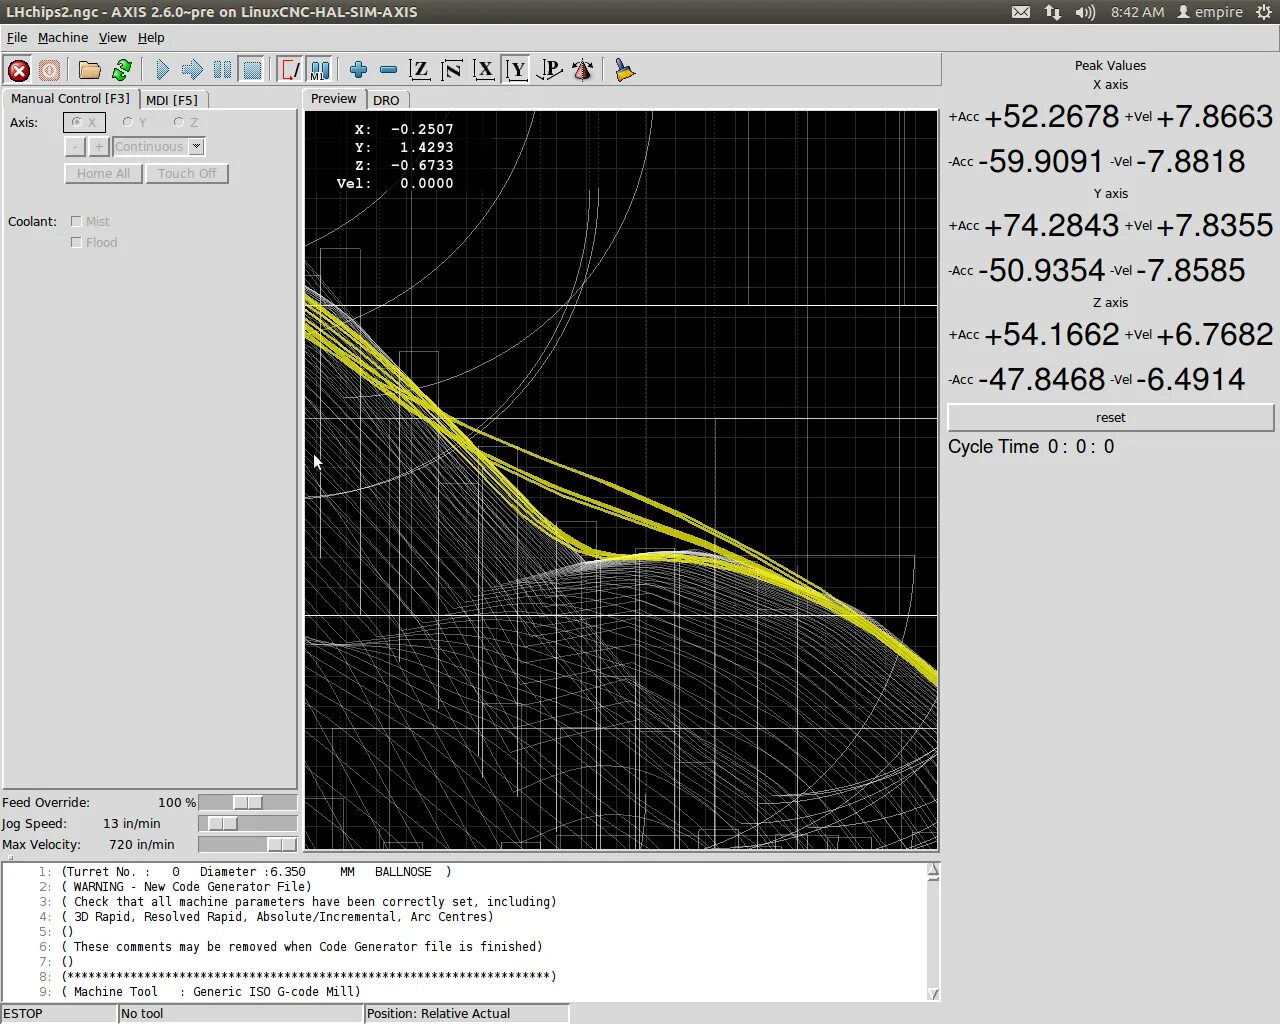Run the next line (step)
Image resolution: width=1280 pixels, height=1024 pixels.
click(192, 70)
